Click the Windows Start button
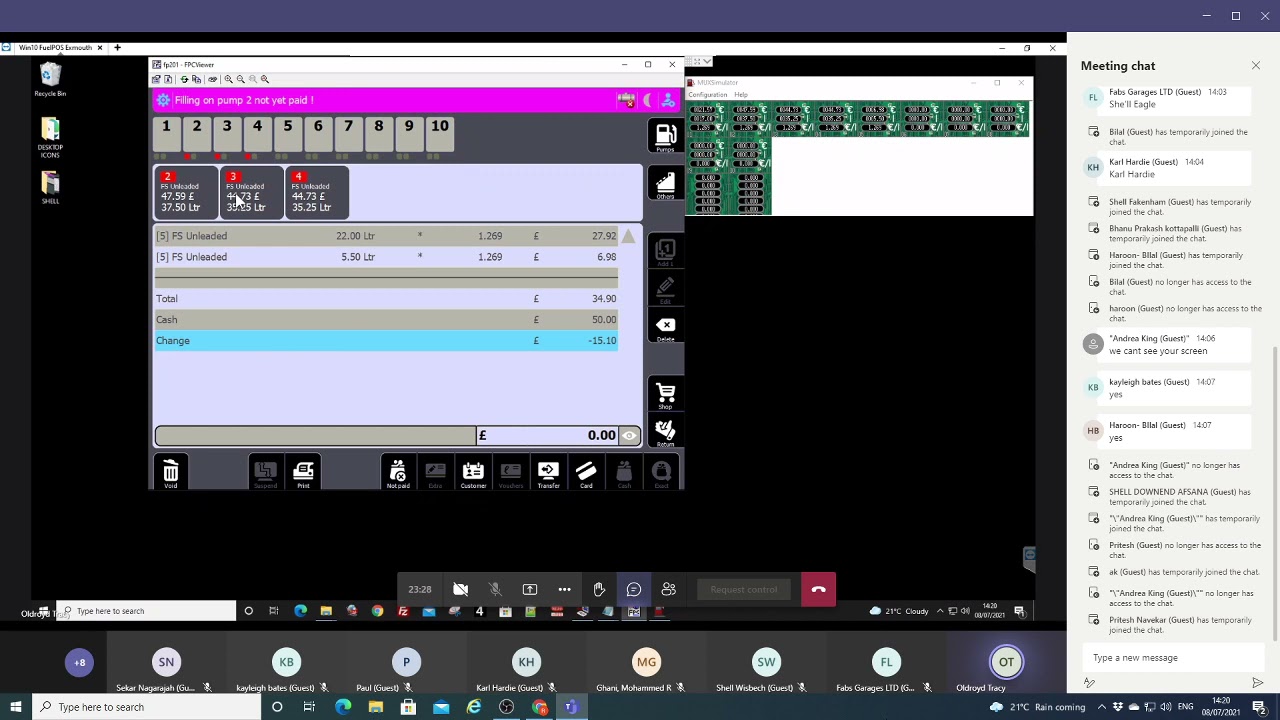 15,707
